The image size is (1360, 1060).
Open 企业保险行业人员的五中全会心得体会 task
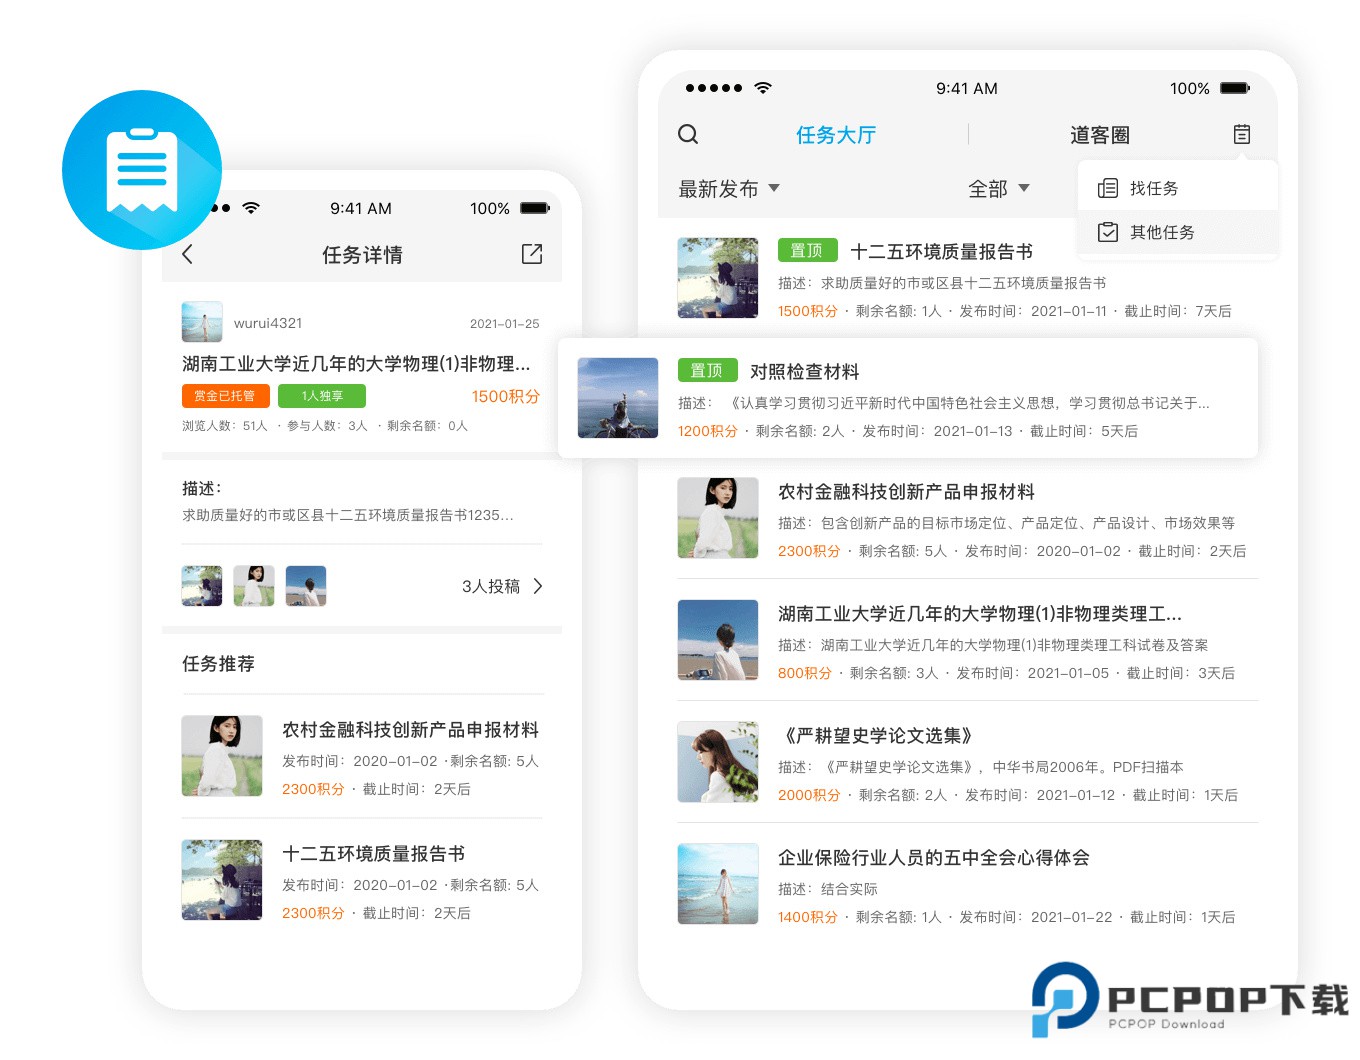click(x=934, y=858)
